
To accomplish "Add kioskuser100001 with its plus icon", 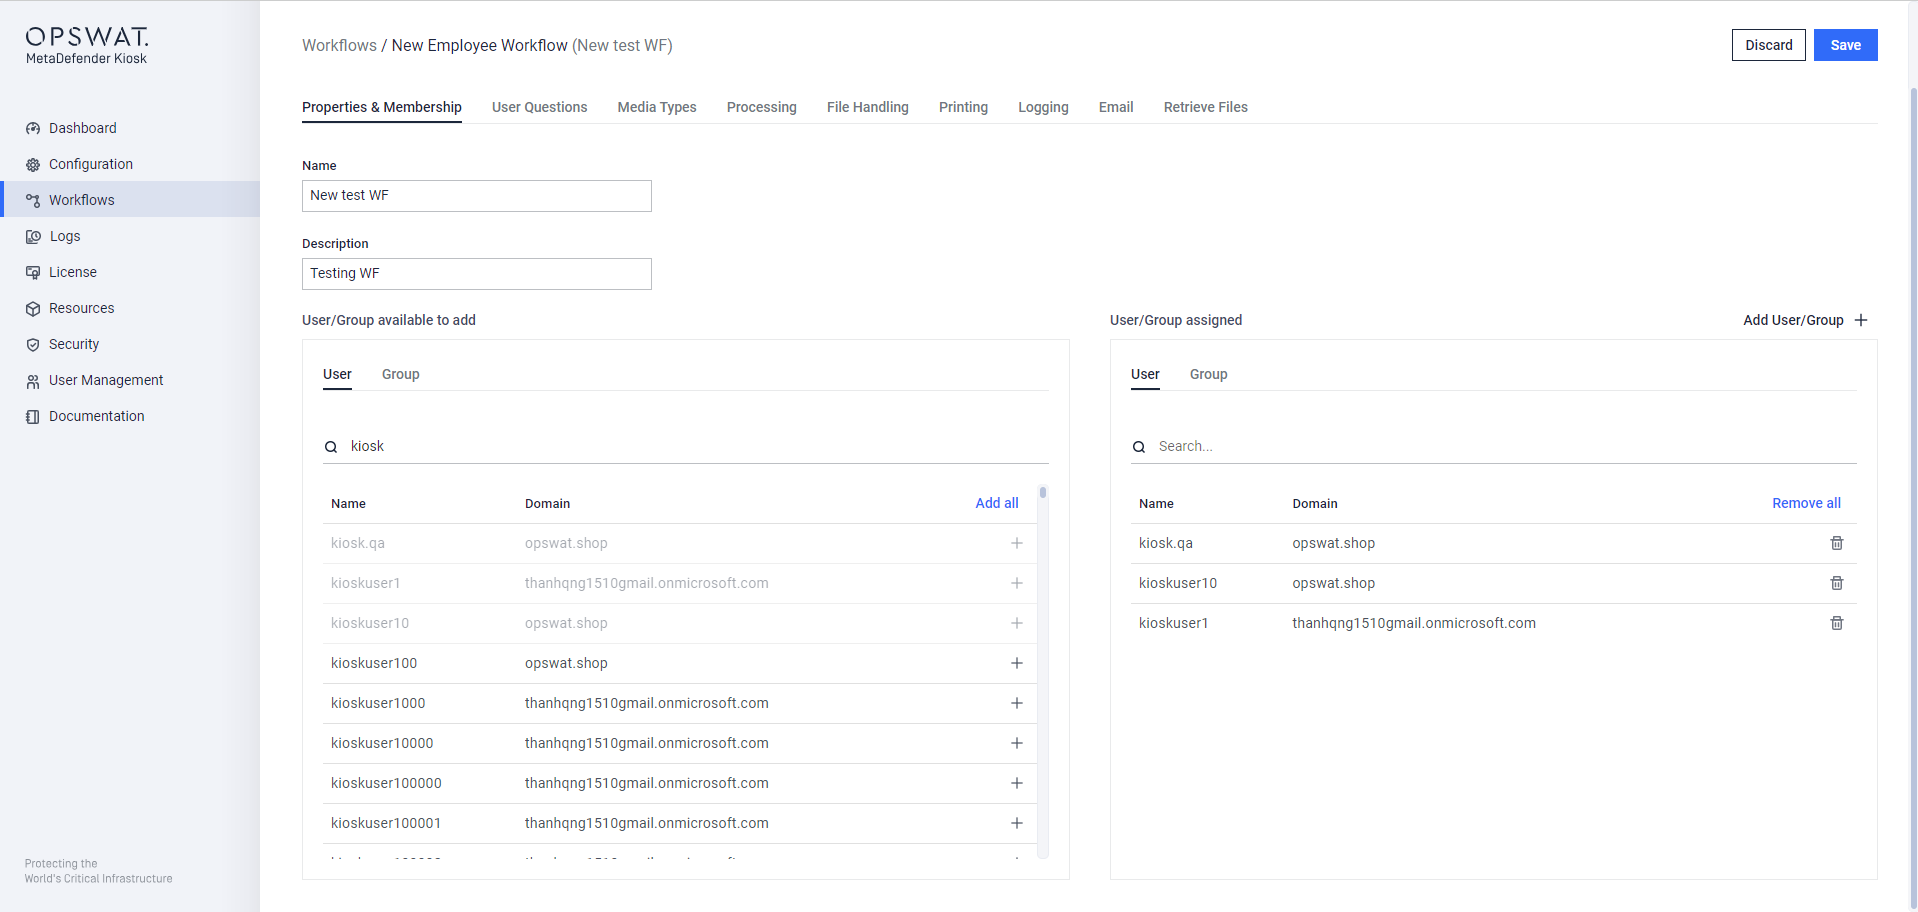I will 1017,823.
